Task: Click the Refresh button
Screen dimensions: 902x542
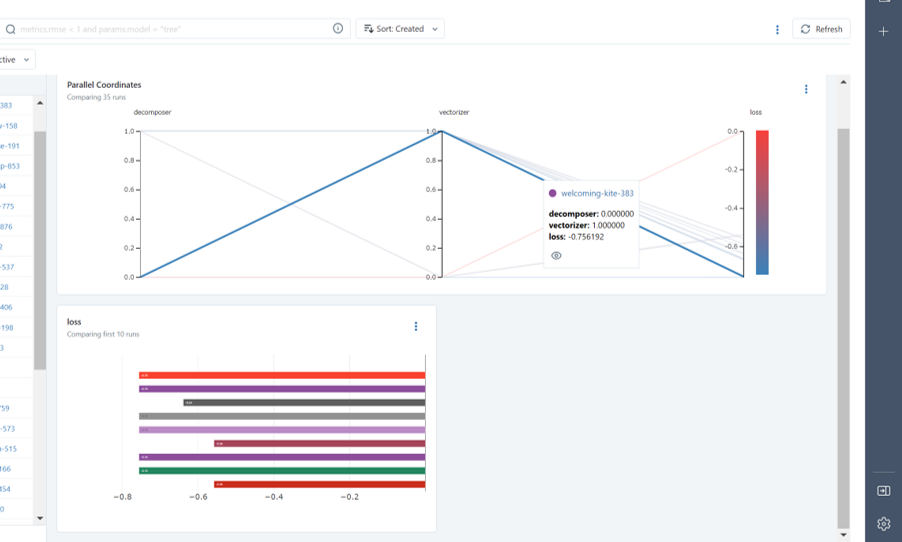Action: [821, 29]
